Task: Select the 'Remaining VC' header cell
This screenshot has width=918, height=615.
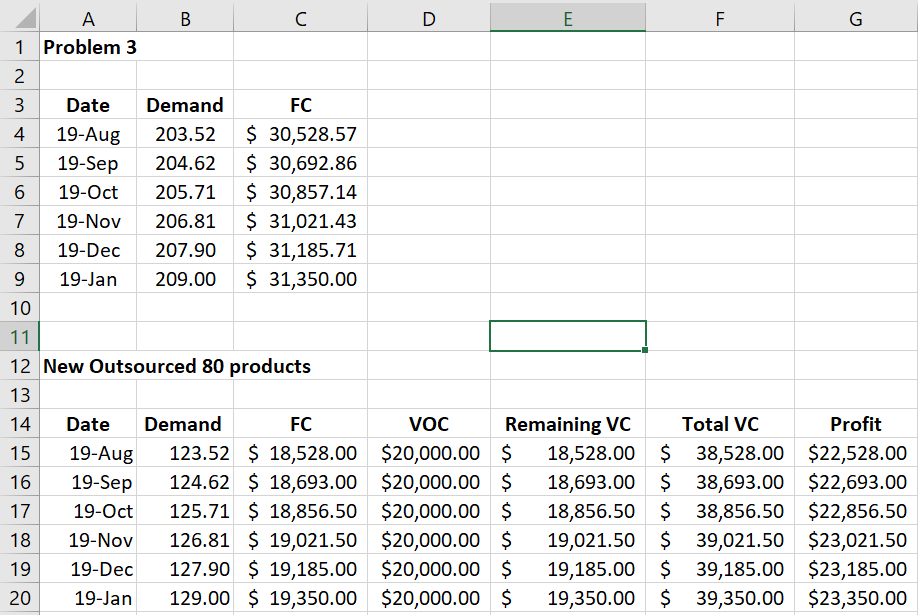Action: click(x=568, y=423)
